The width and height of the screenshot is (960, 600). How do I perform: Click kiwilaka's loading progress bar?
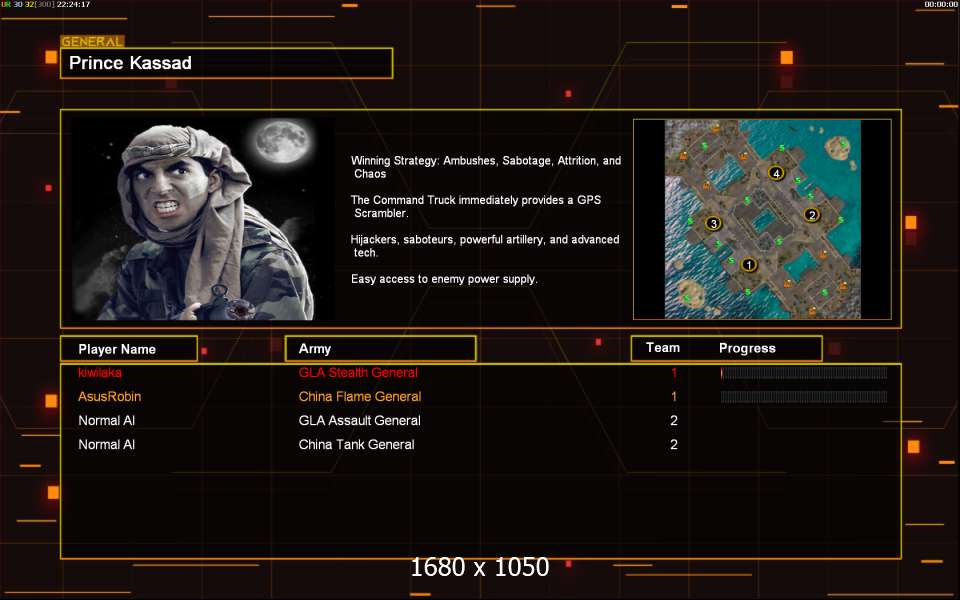pyautogui.click(x=804, y=373)
